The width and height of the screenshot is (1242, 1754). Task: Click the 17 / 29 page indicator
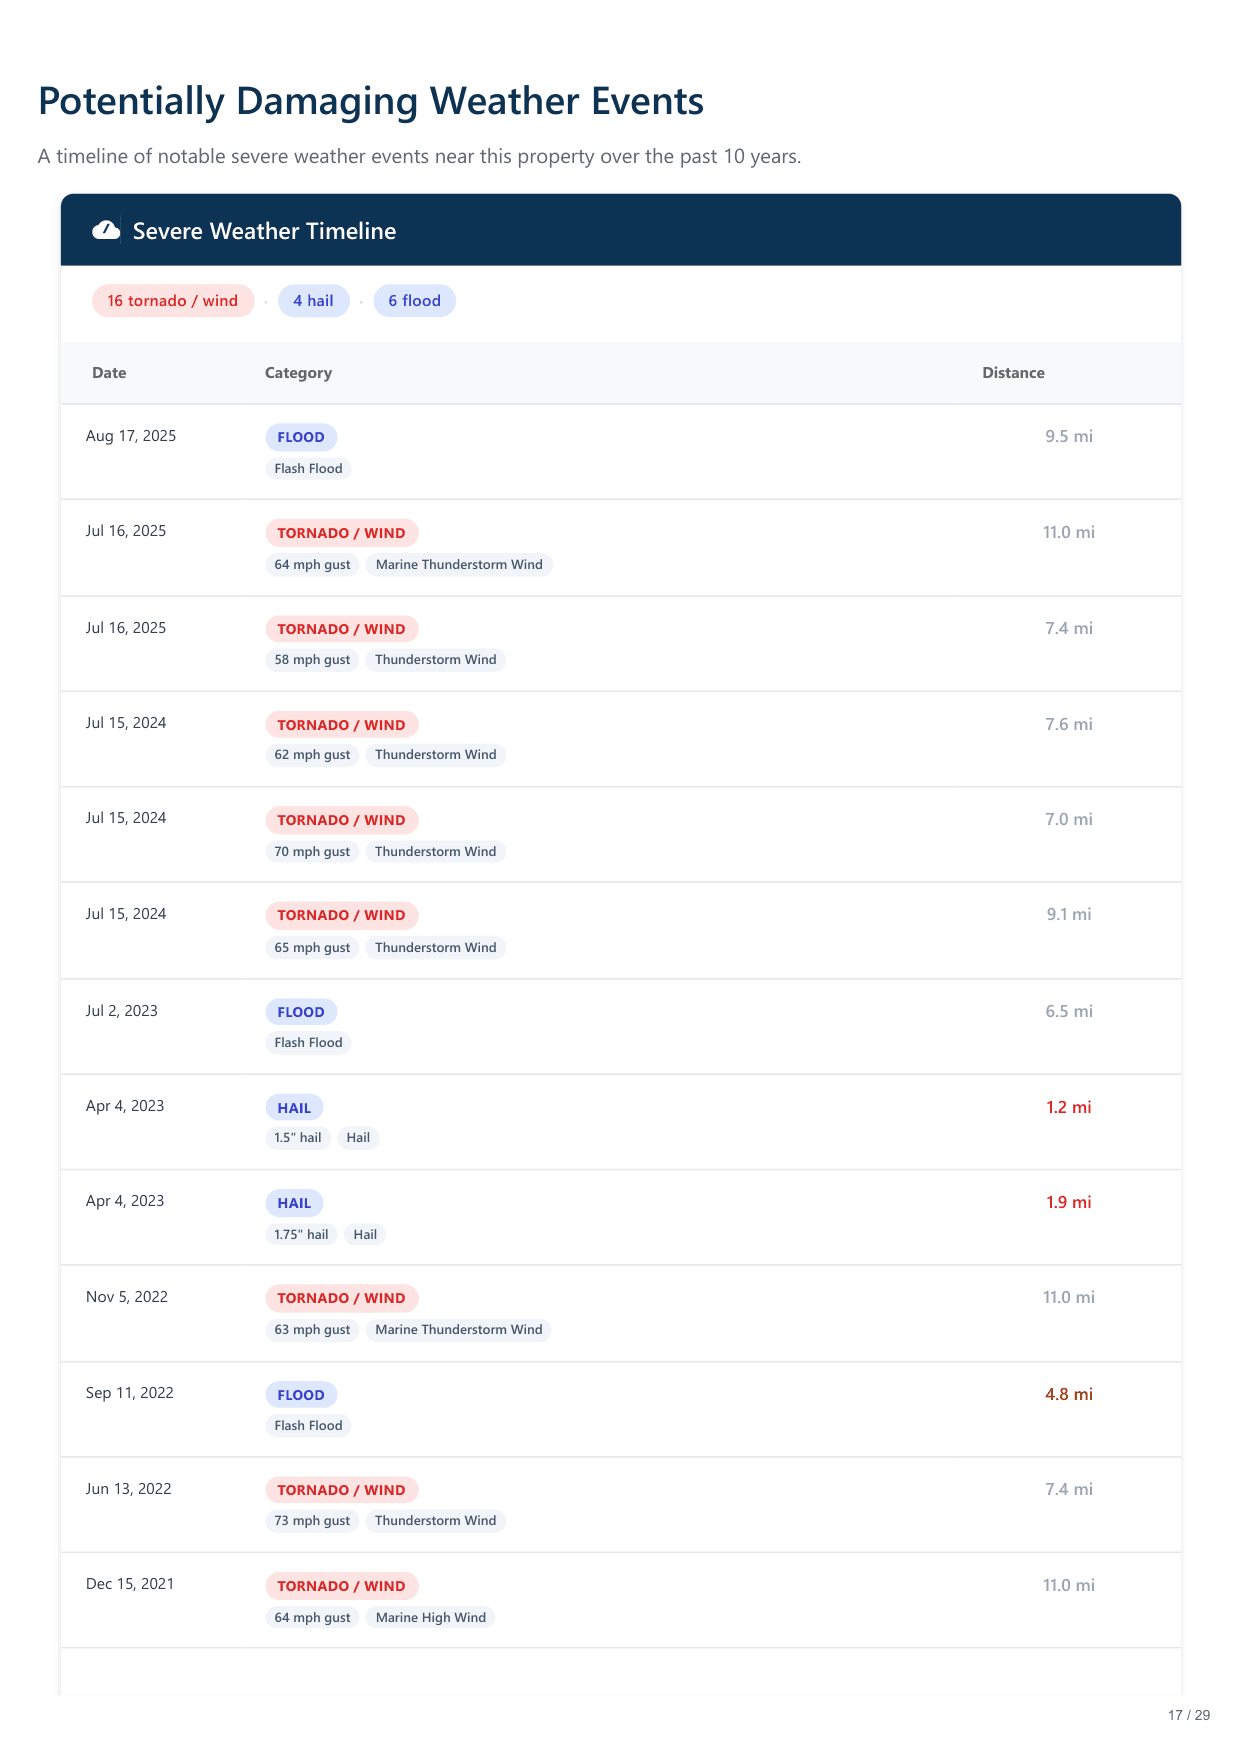[1188, 1715]
